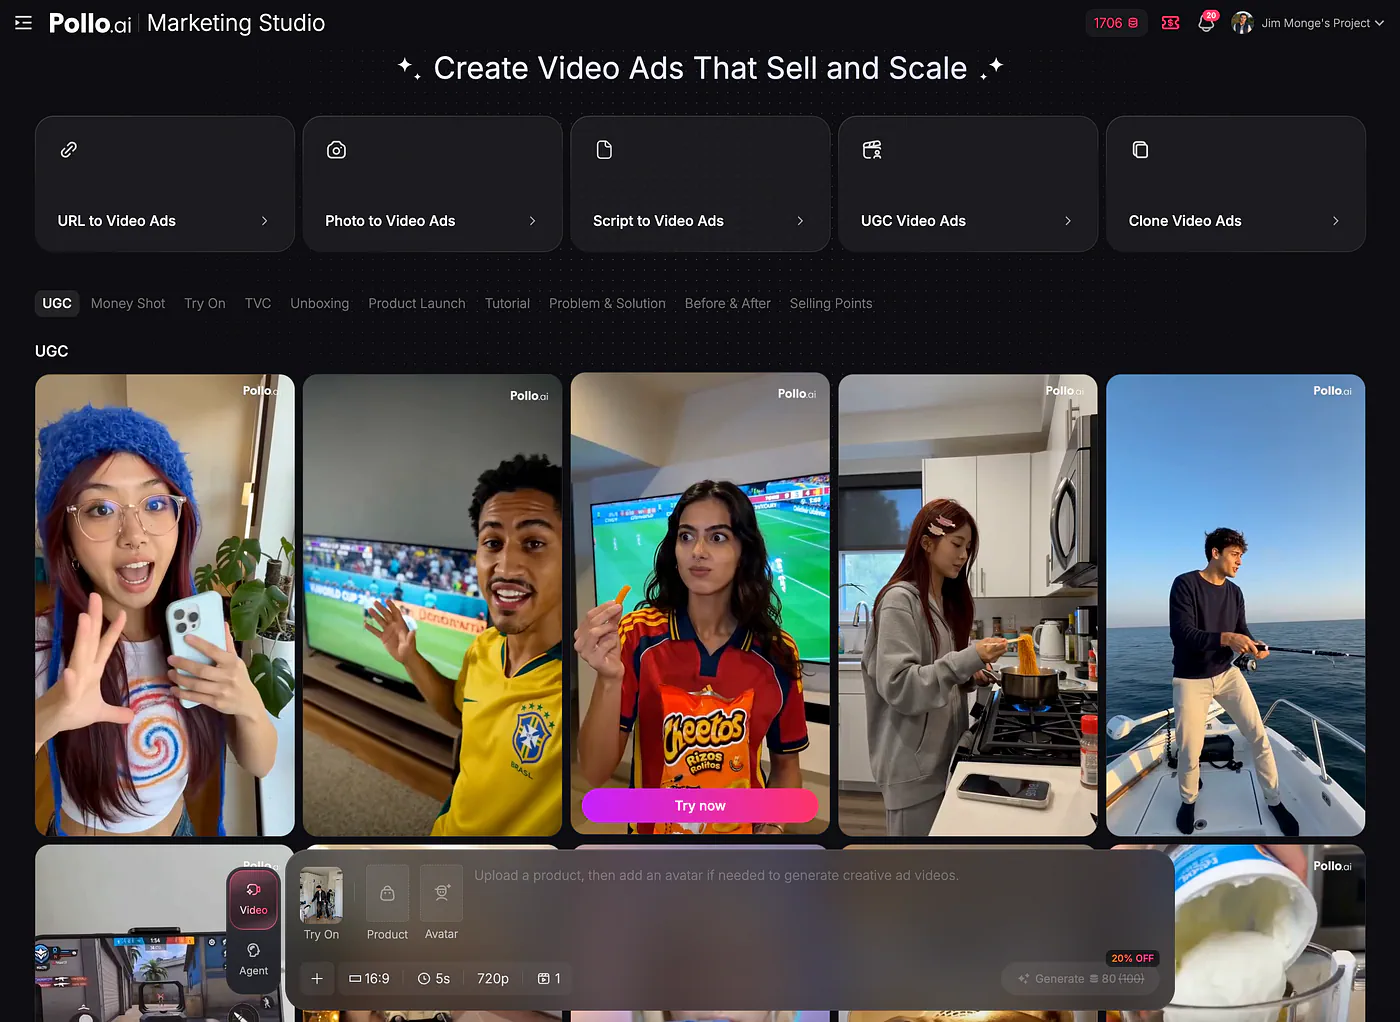Open video of man in Brazil jersey

coord(433,605)
